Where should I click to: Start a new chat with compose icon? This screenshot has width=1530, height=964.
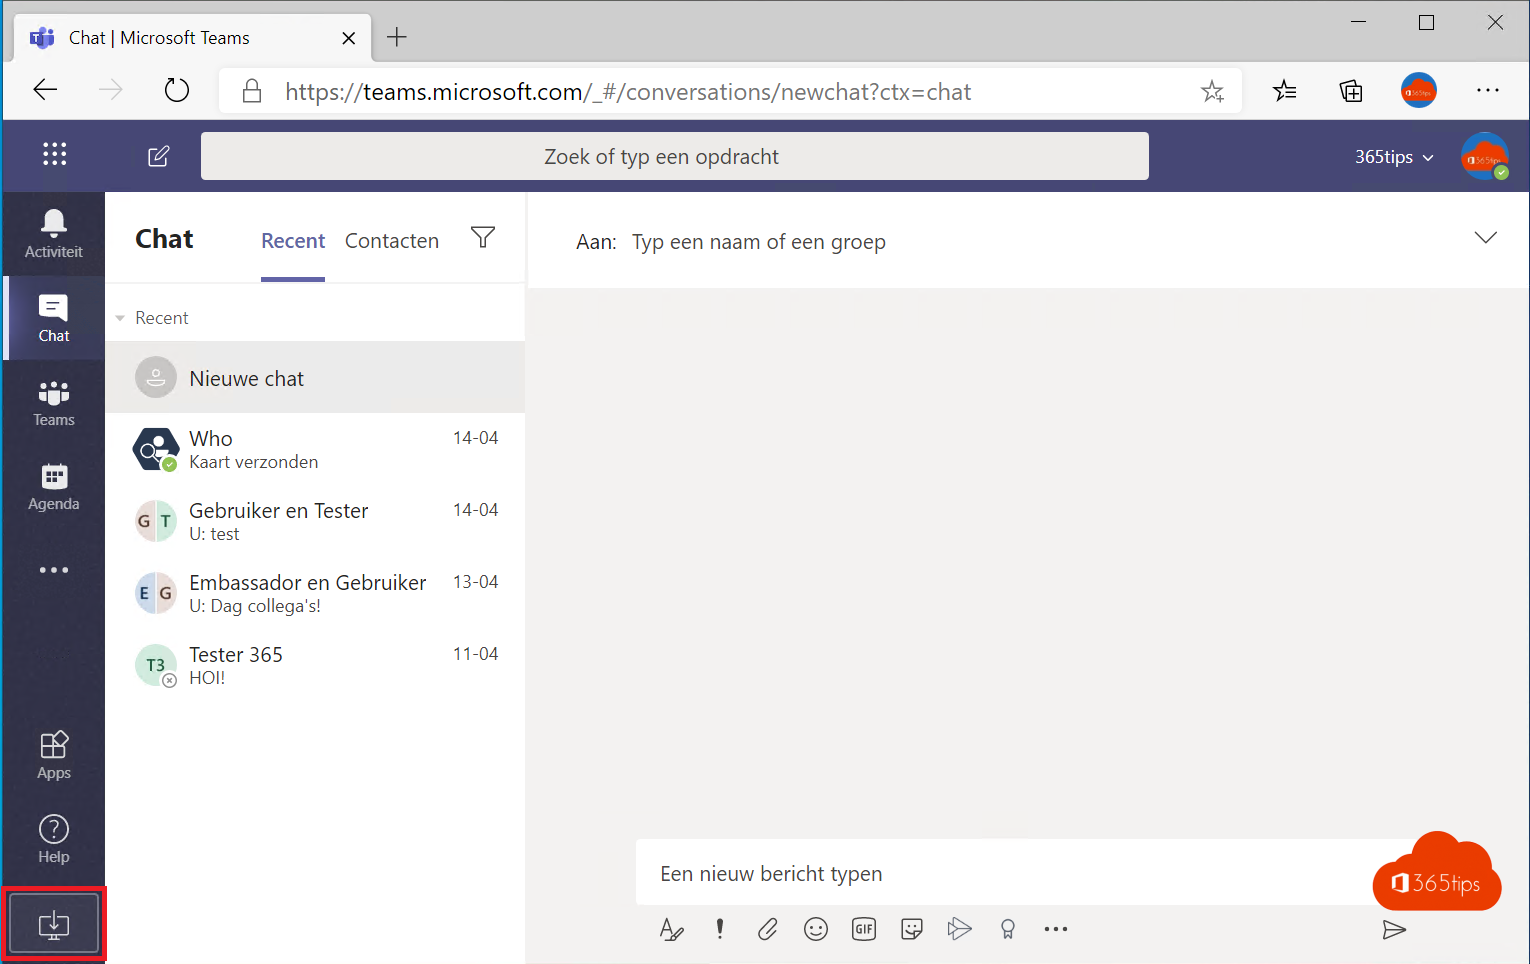tap(158, 156)
